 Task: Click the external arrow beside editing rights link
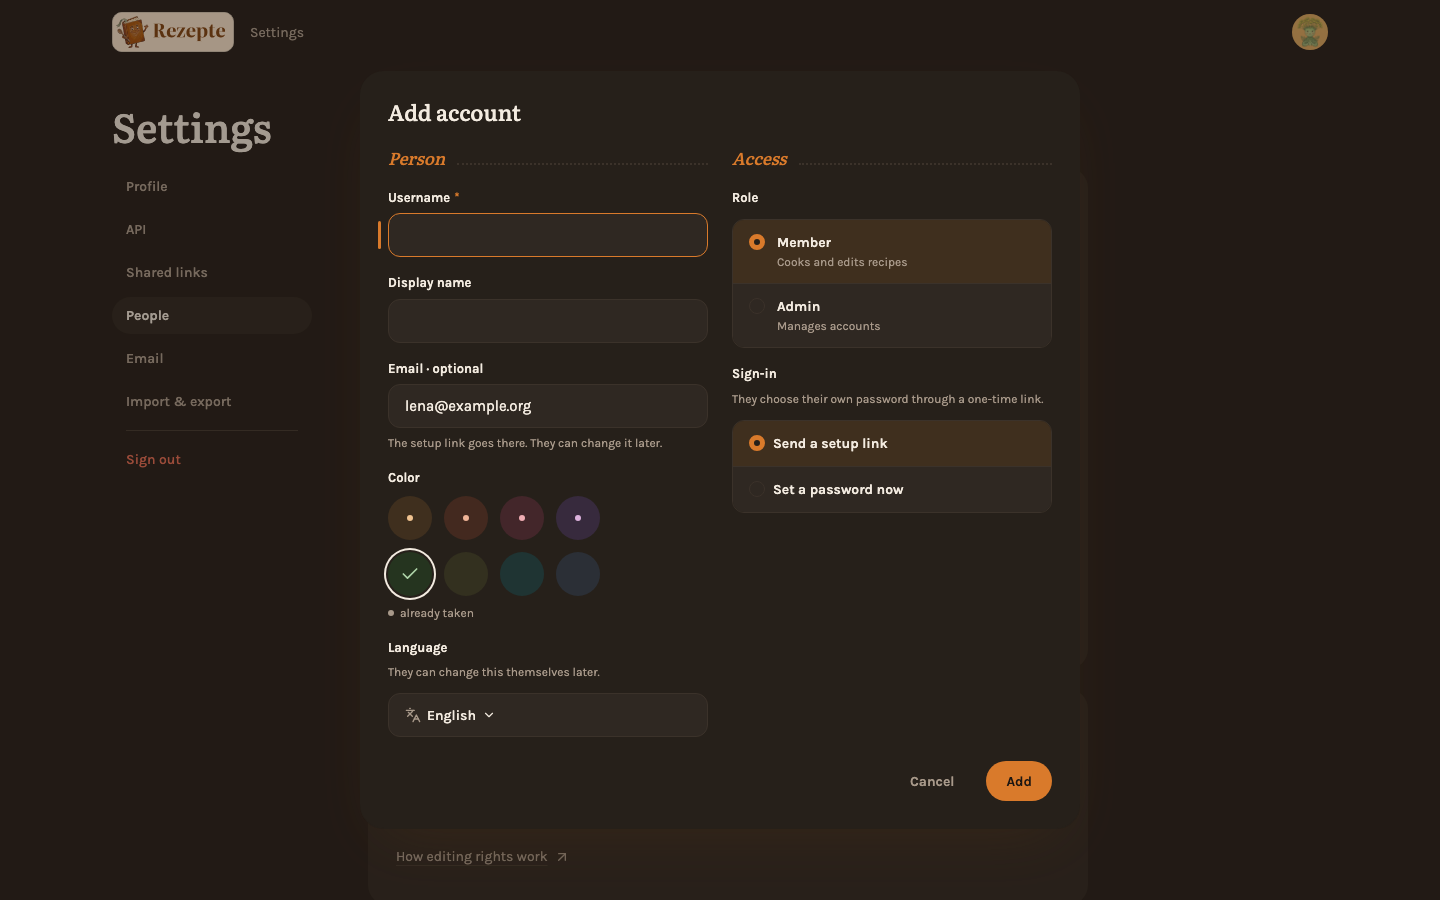[x=562, y=857]
